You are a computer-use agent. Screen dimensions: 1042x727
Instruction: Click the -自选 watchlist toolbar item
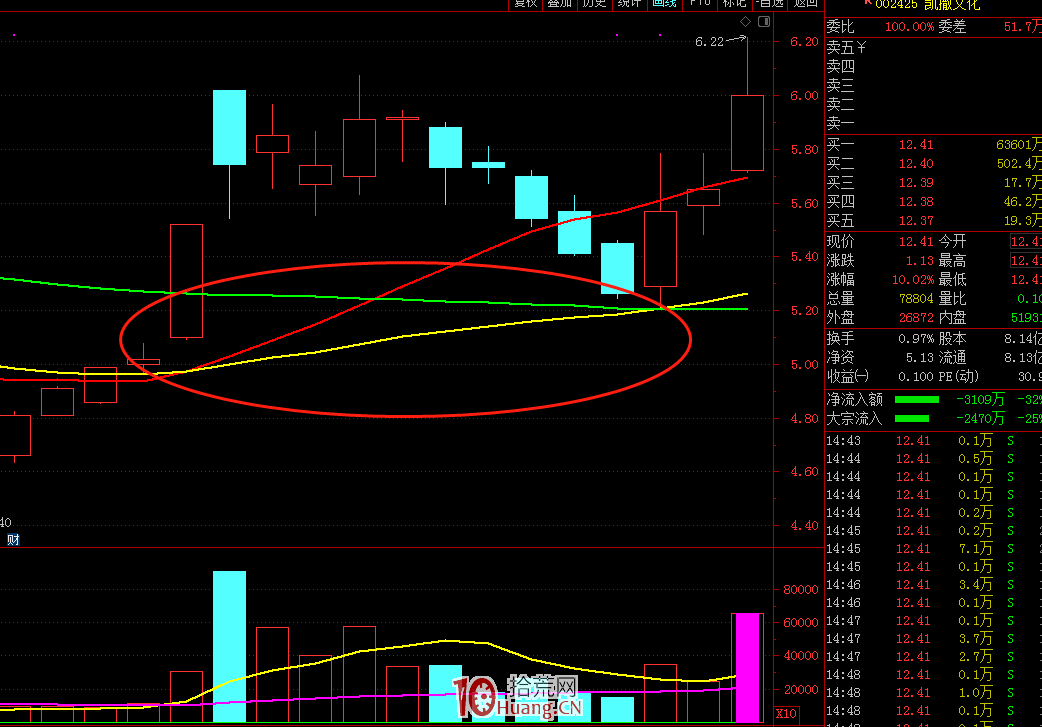point(770,4)
